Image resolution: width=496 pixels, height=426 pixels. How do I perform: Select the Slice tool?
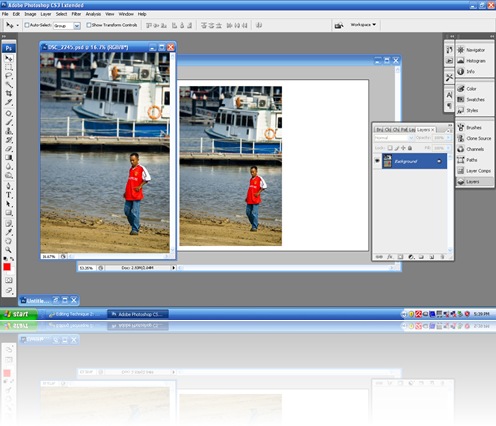9,102
